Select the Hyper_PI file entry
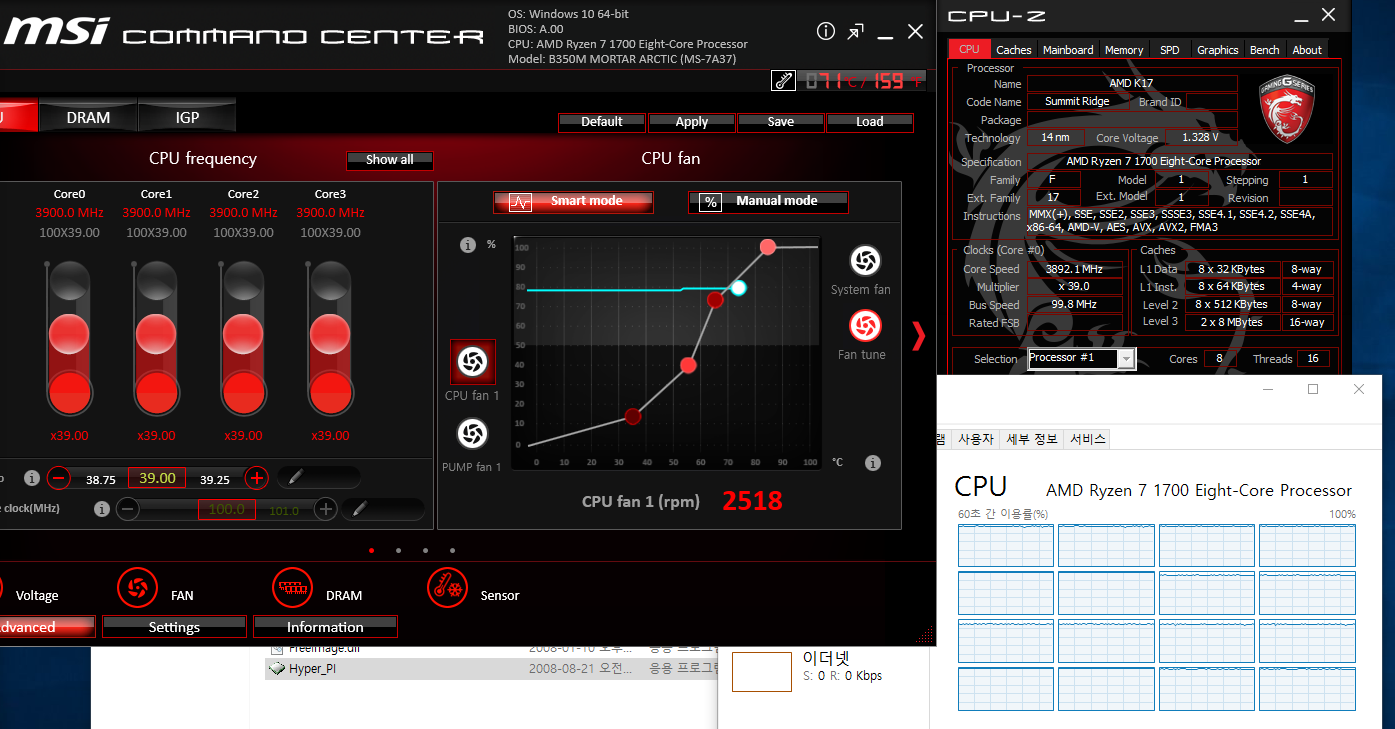The height and width of the screenshot is (729, 1395). (x=312, y=669)
